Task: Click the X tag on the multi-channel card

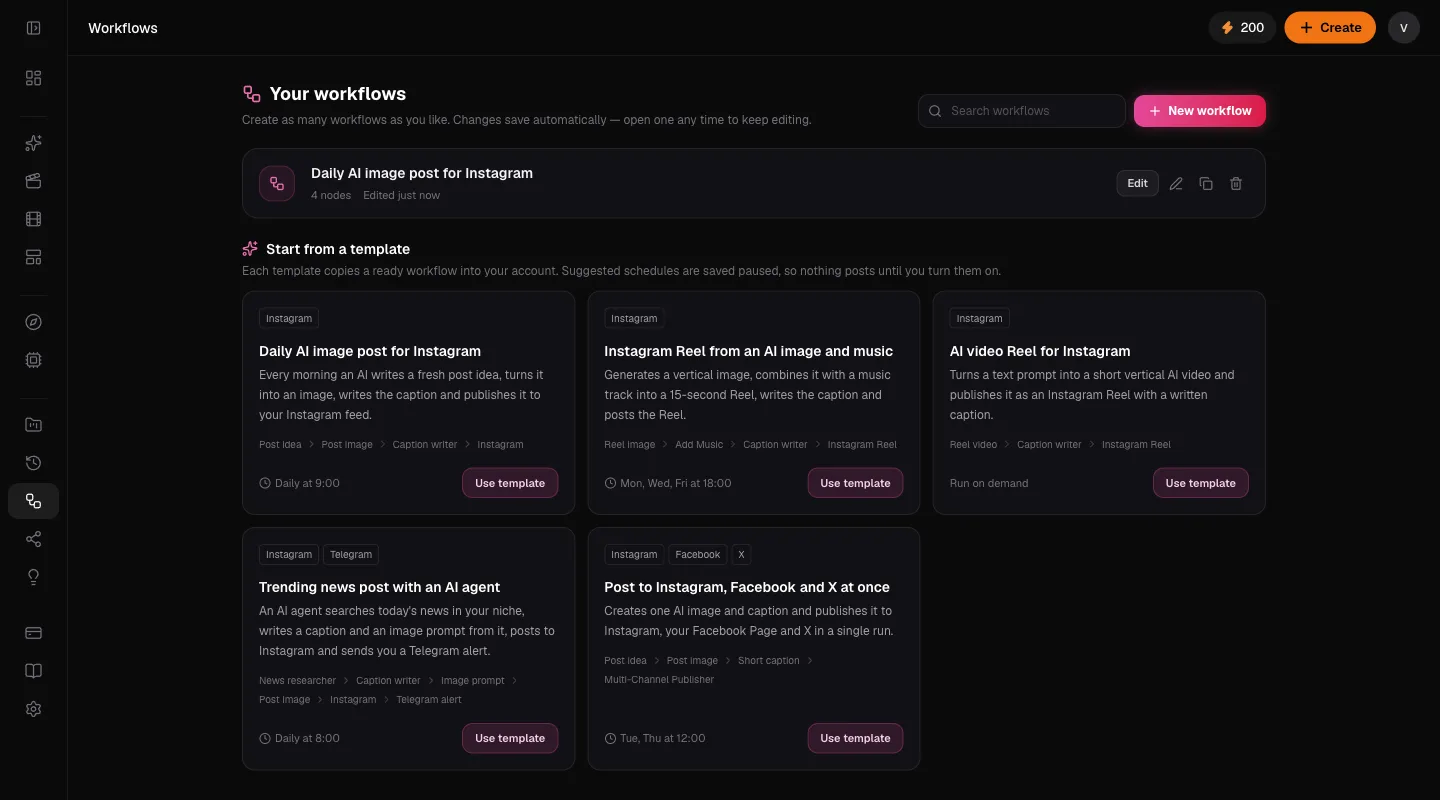Action: (x=741, y=554)
